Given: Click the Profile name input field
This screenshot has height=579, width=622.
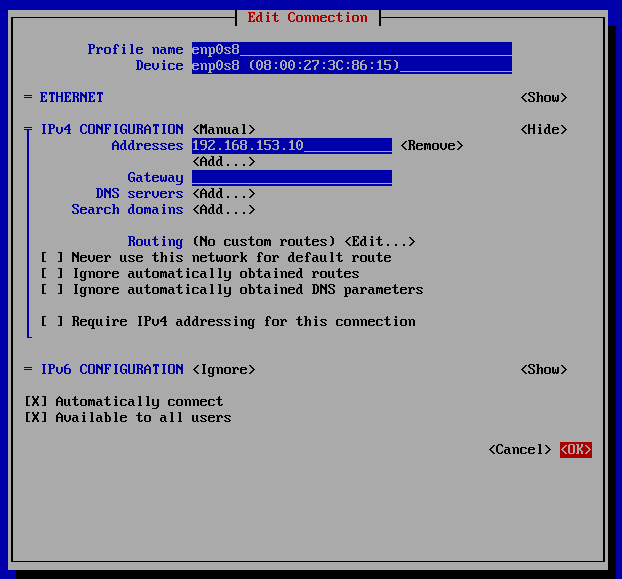Looking at the screenshot, I should (351, 49).
